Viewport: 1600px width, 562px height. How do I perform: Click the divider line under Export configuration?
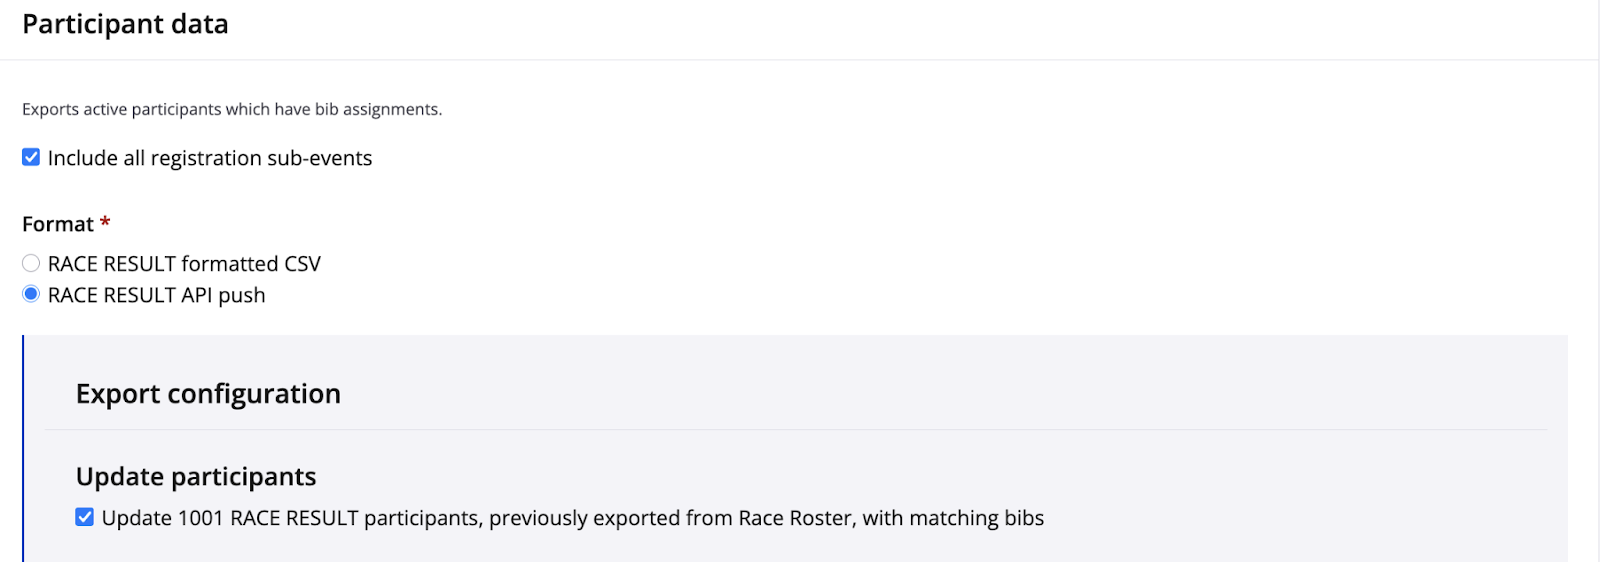796,430
